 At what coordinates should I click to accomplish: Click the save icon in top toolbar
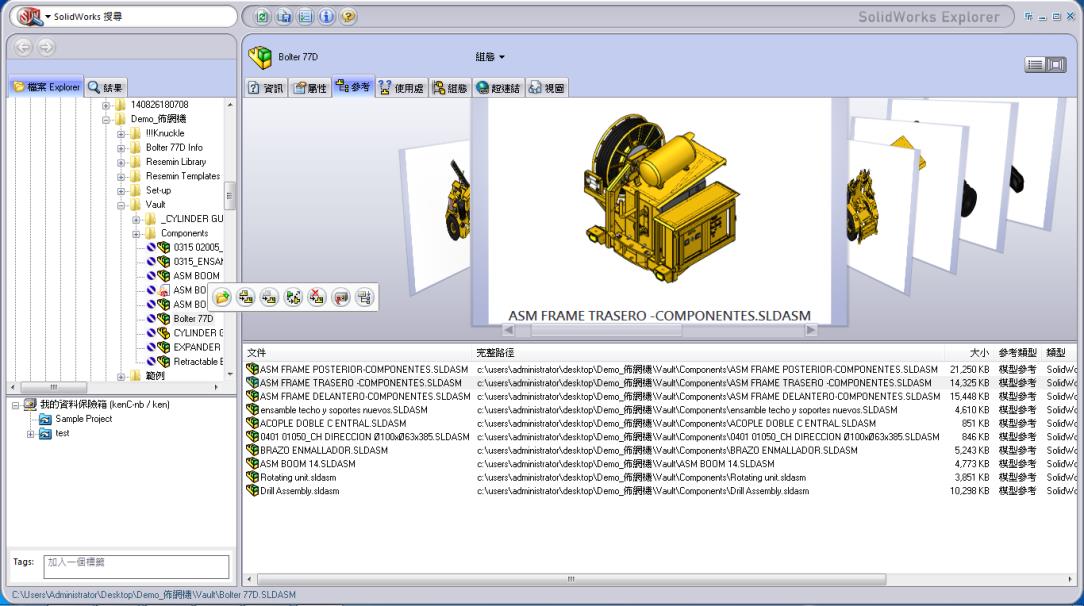pyautogui.click(x=284, y=17)
